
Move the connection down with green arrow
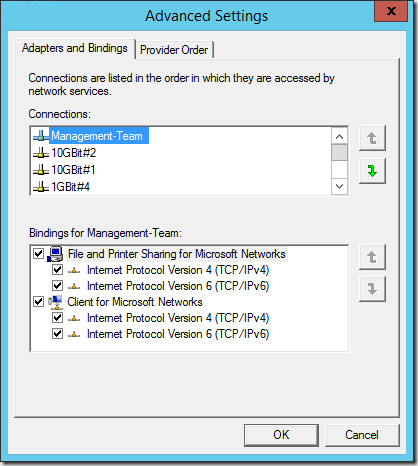(372, 171)
